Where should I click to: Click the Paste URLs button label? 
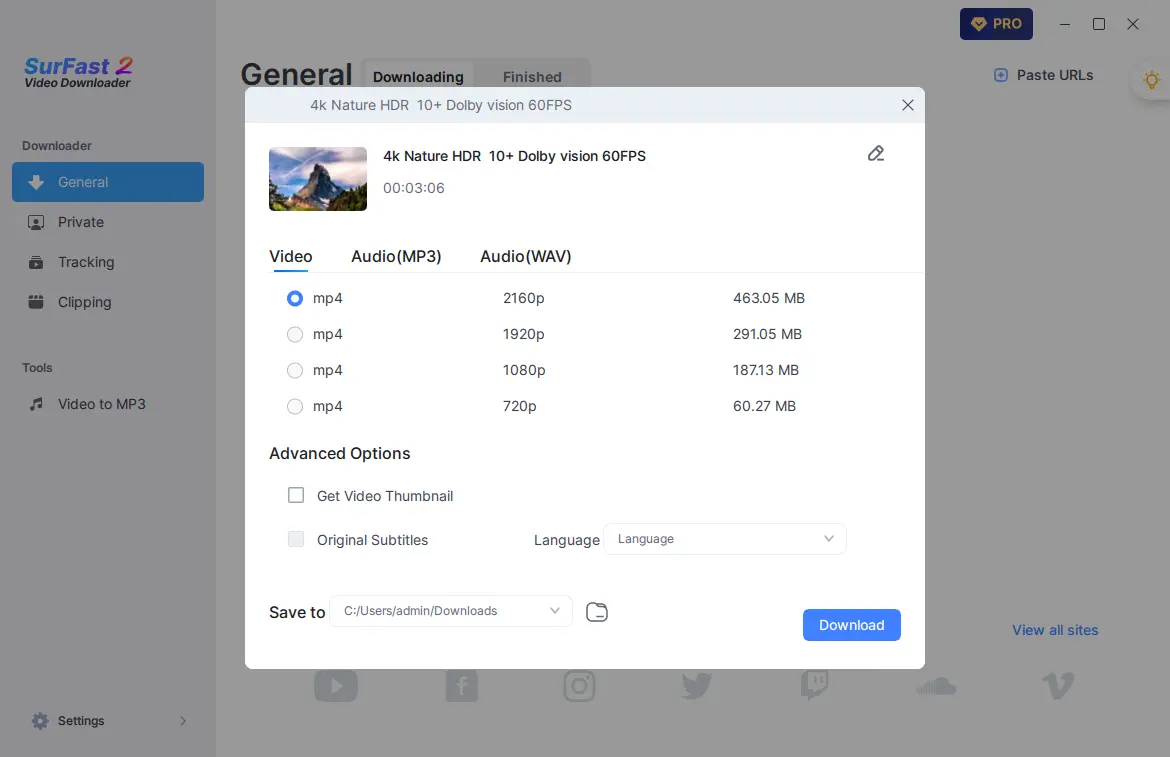tap(1054, 75)
